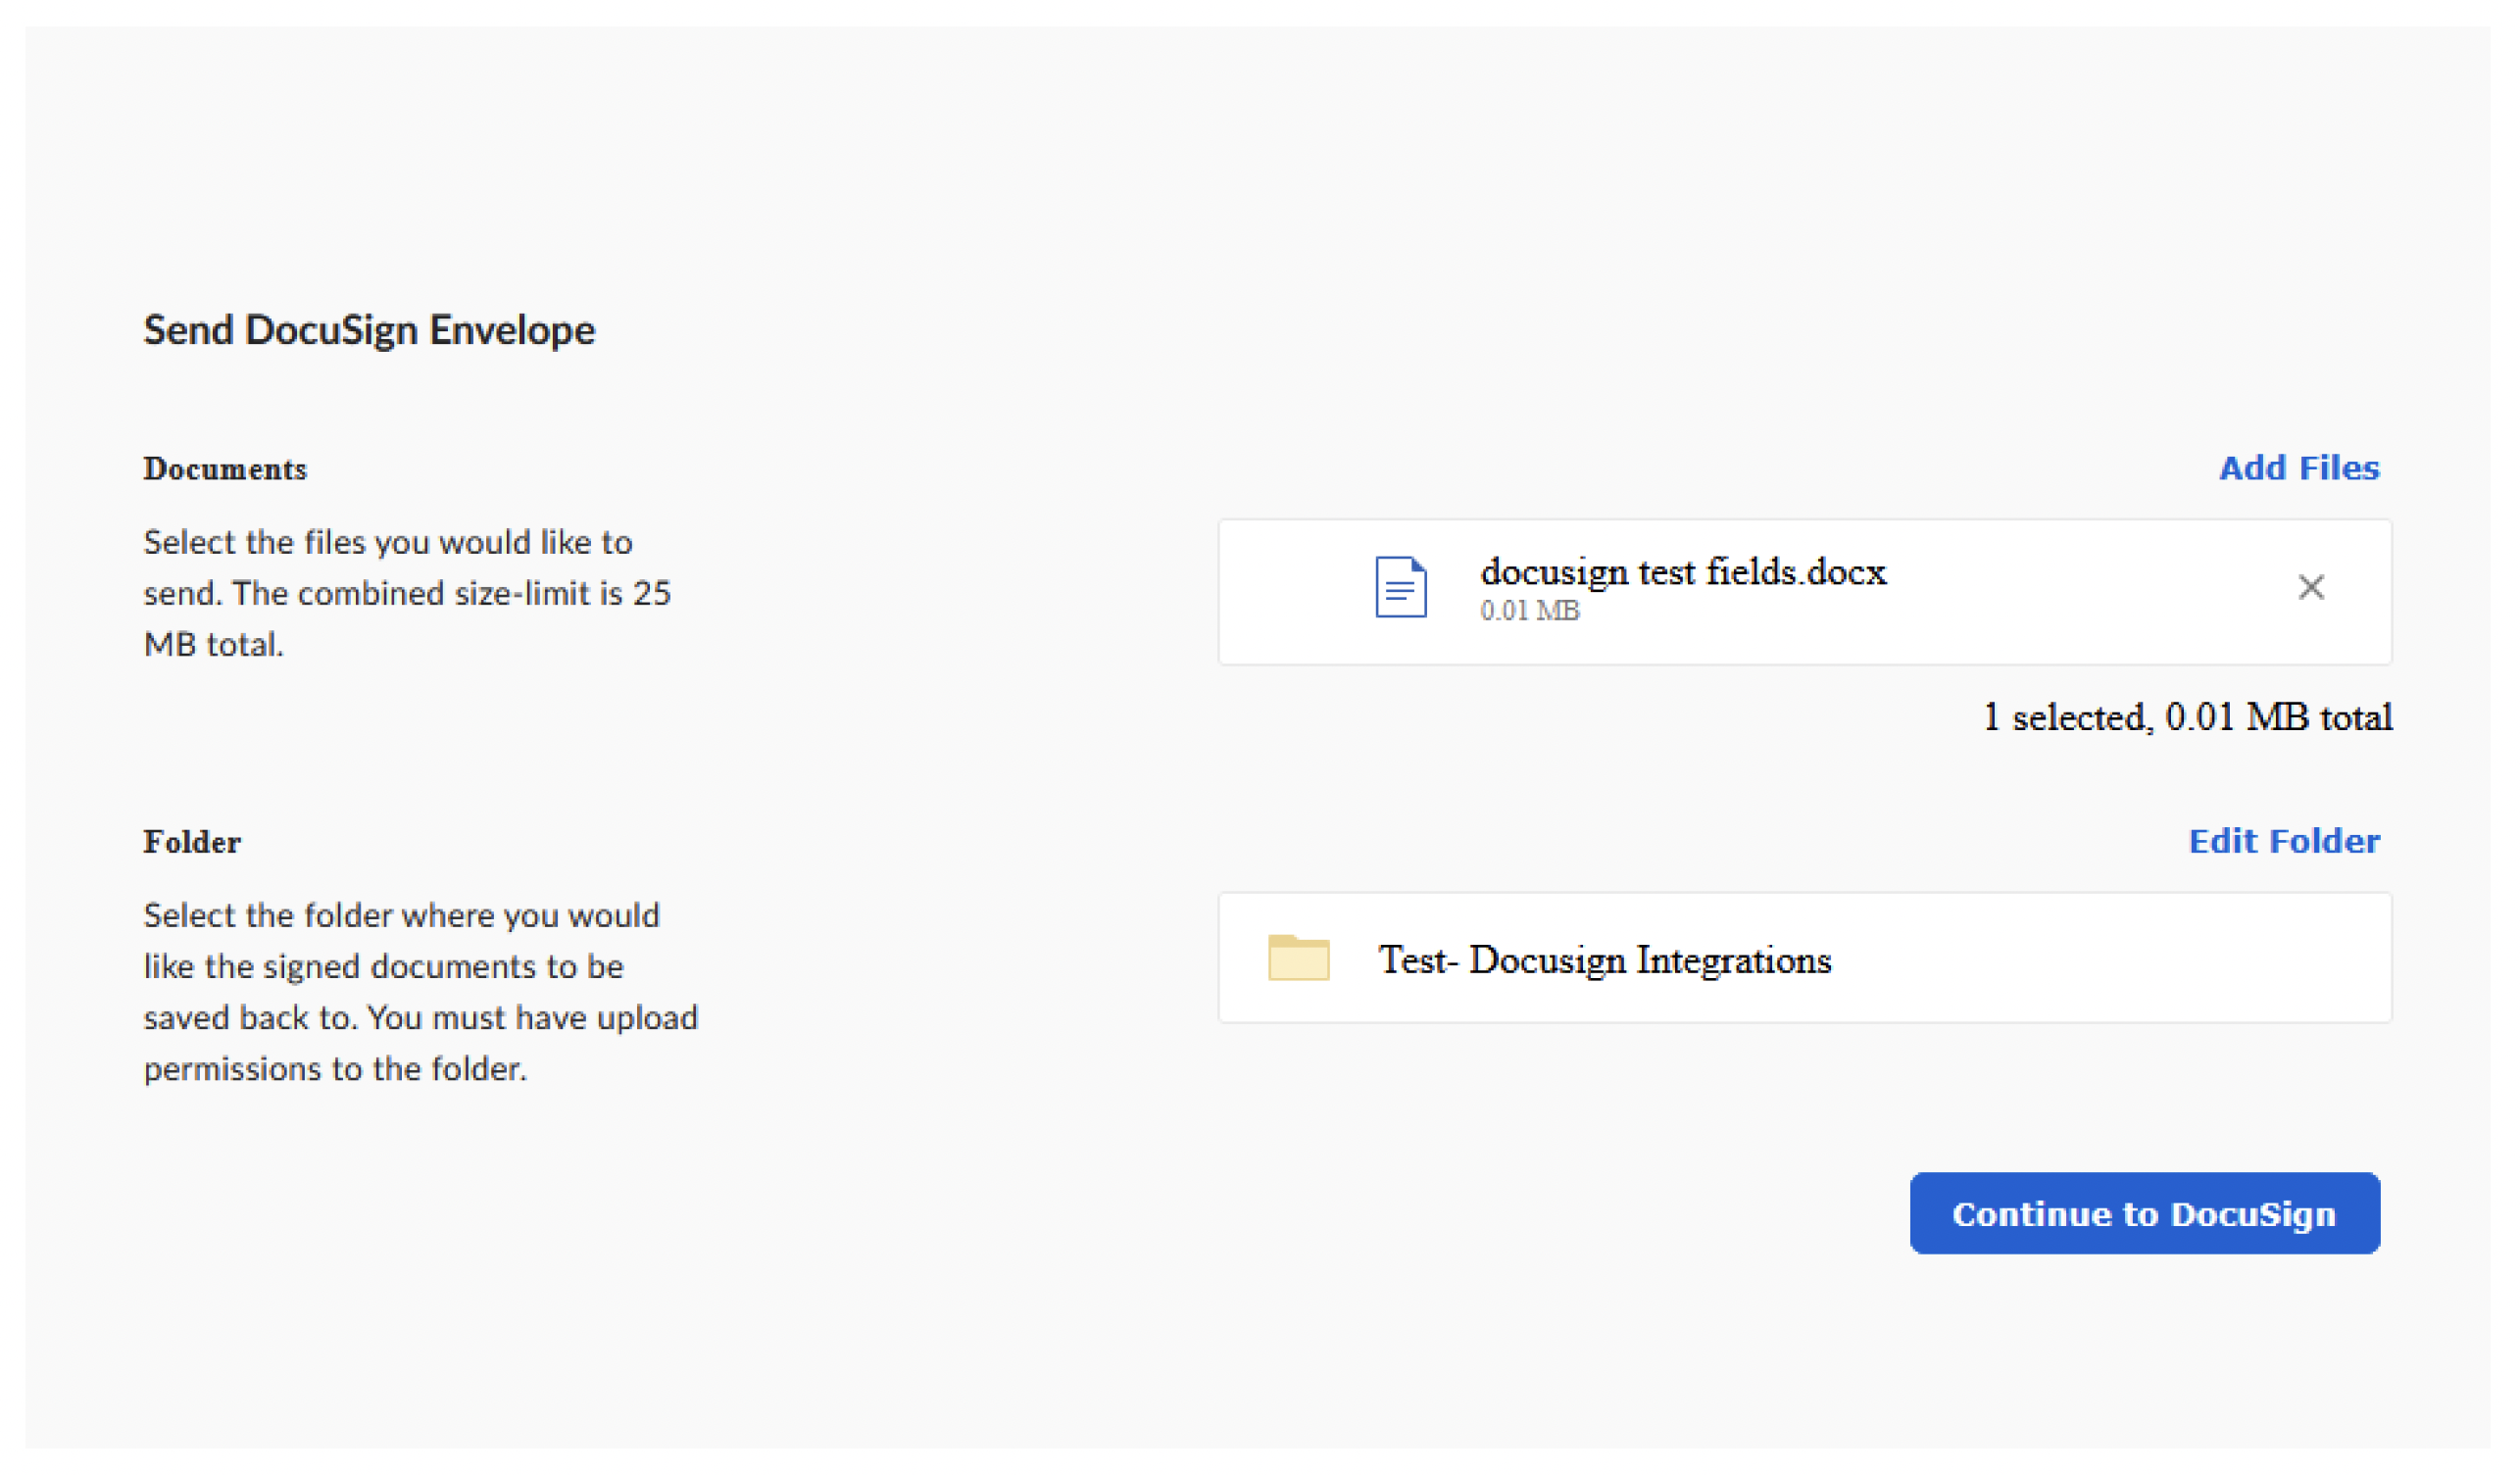Select the docusign test fields.docx file name
Screen dimensions: 2520x1475
pos(1683,572)
